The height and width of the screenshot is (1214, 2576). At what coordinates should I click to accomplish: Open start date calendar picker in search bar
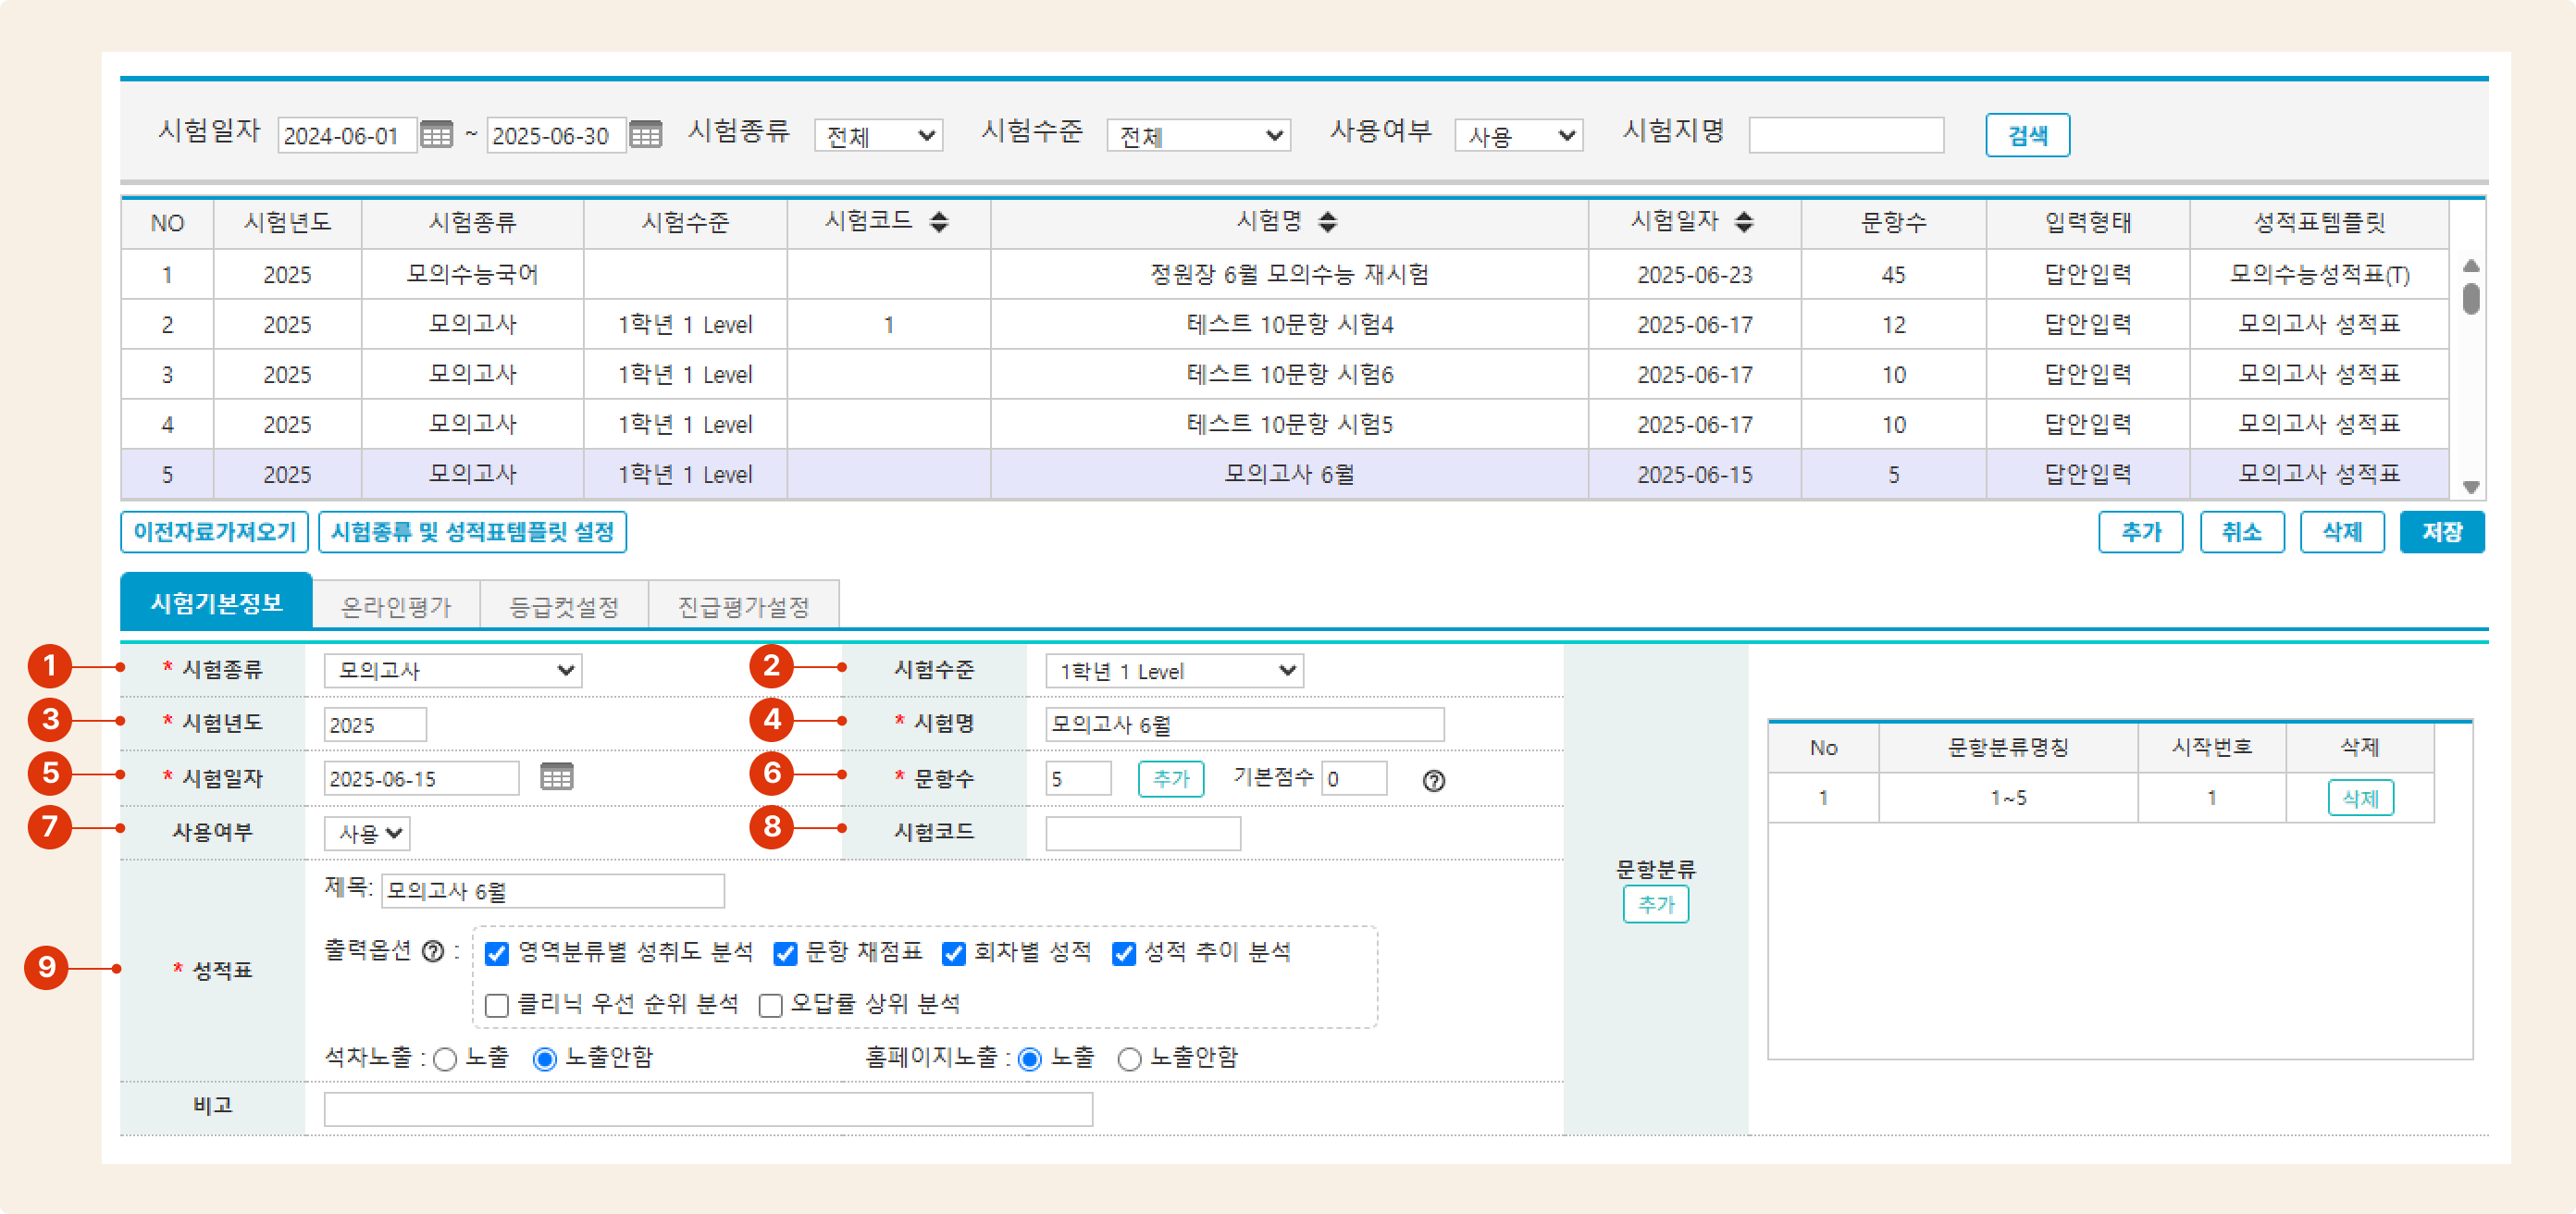tap(436, 135)
